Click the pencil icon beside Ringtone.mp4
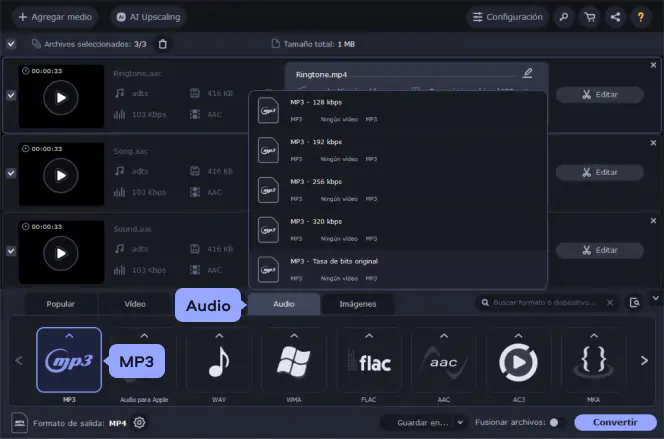 (x=528, y=73)
